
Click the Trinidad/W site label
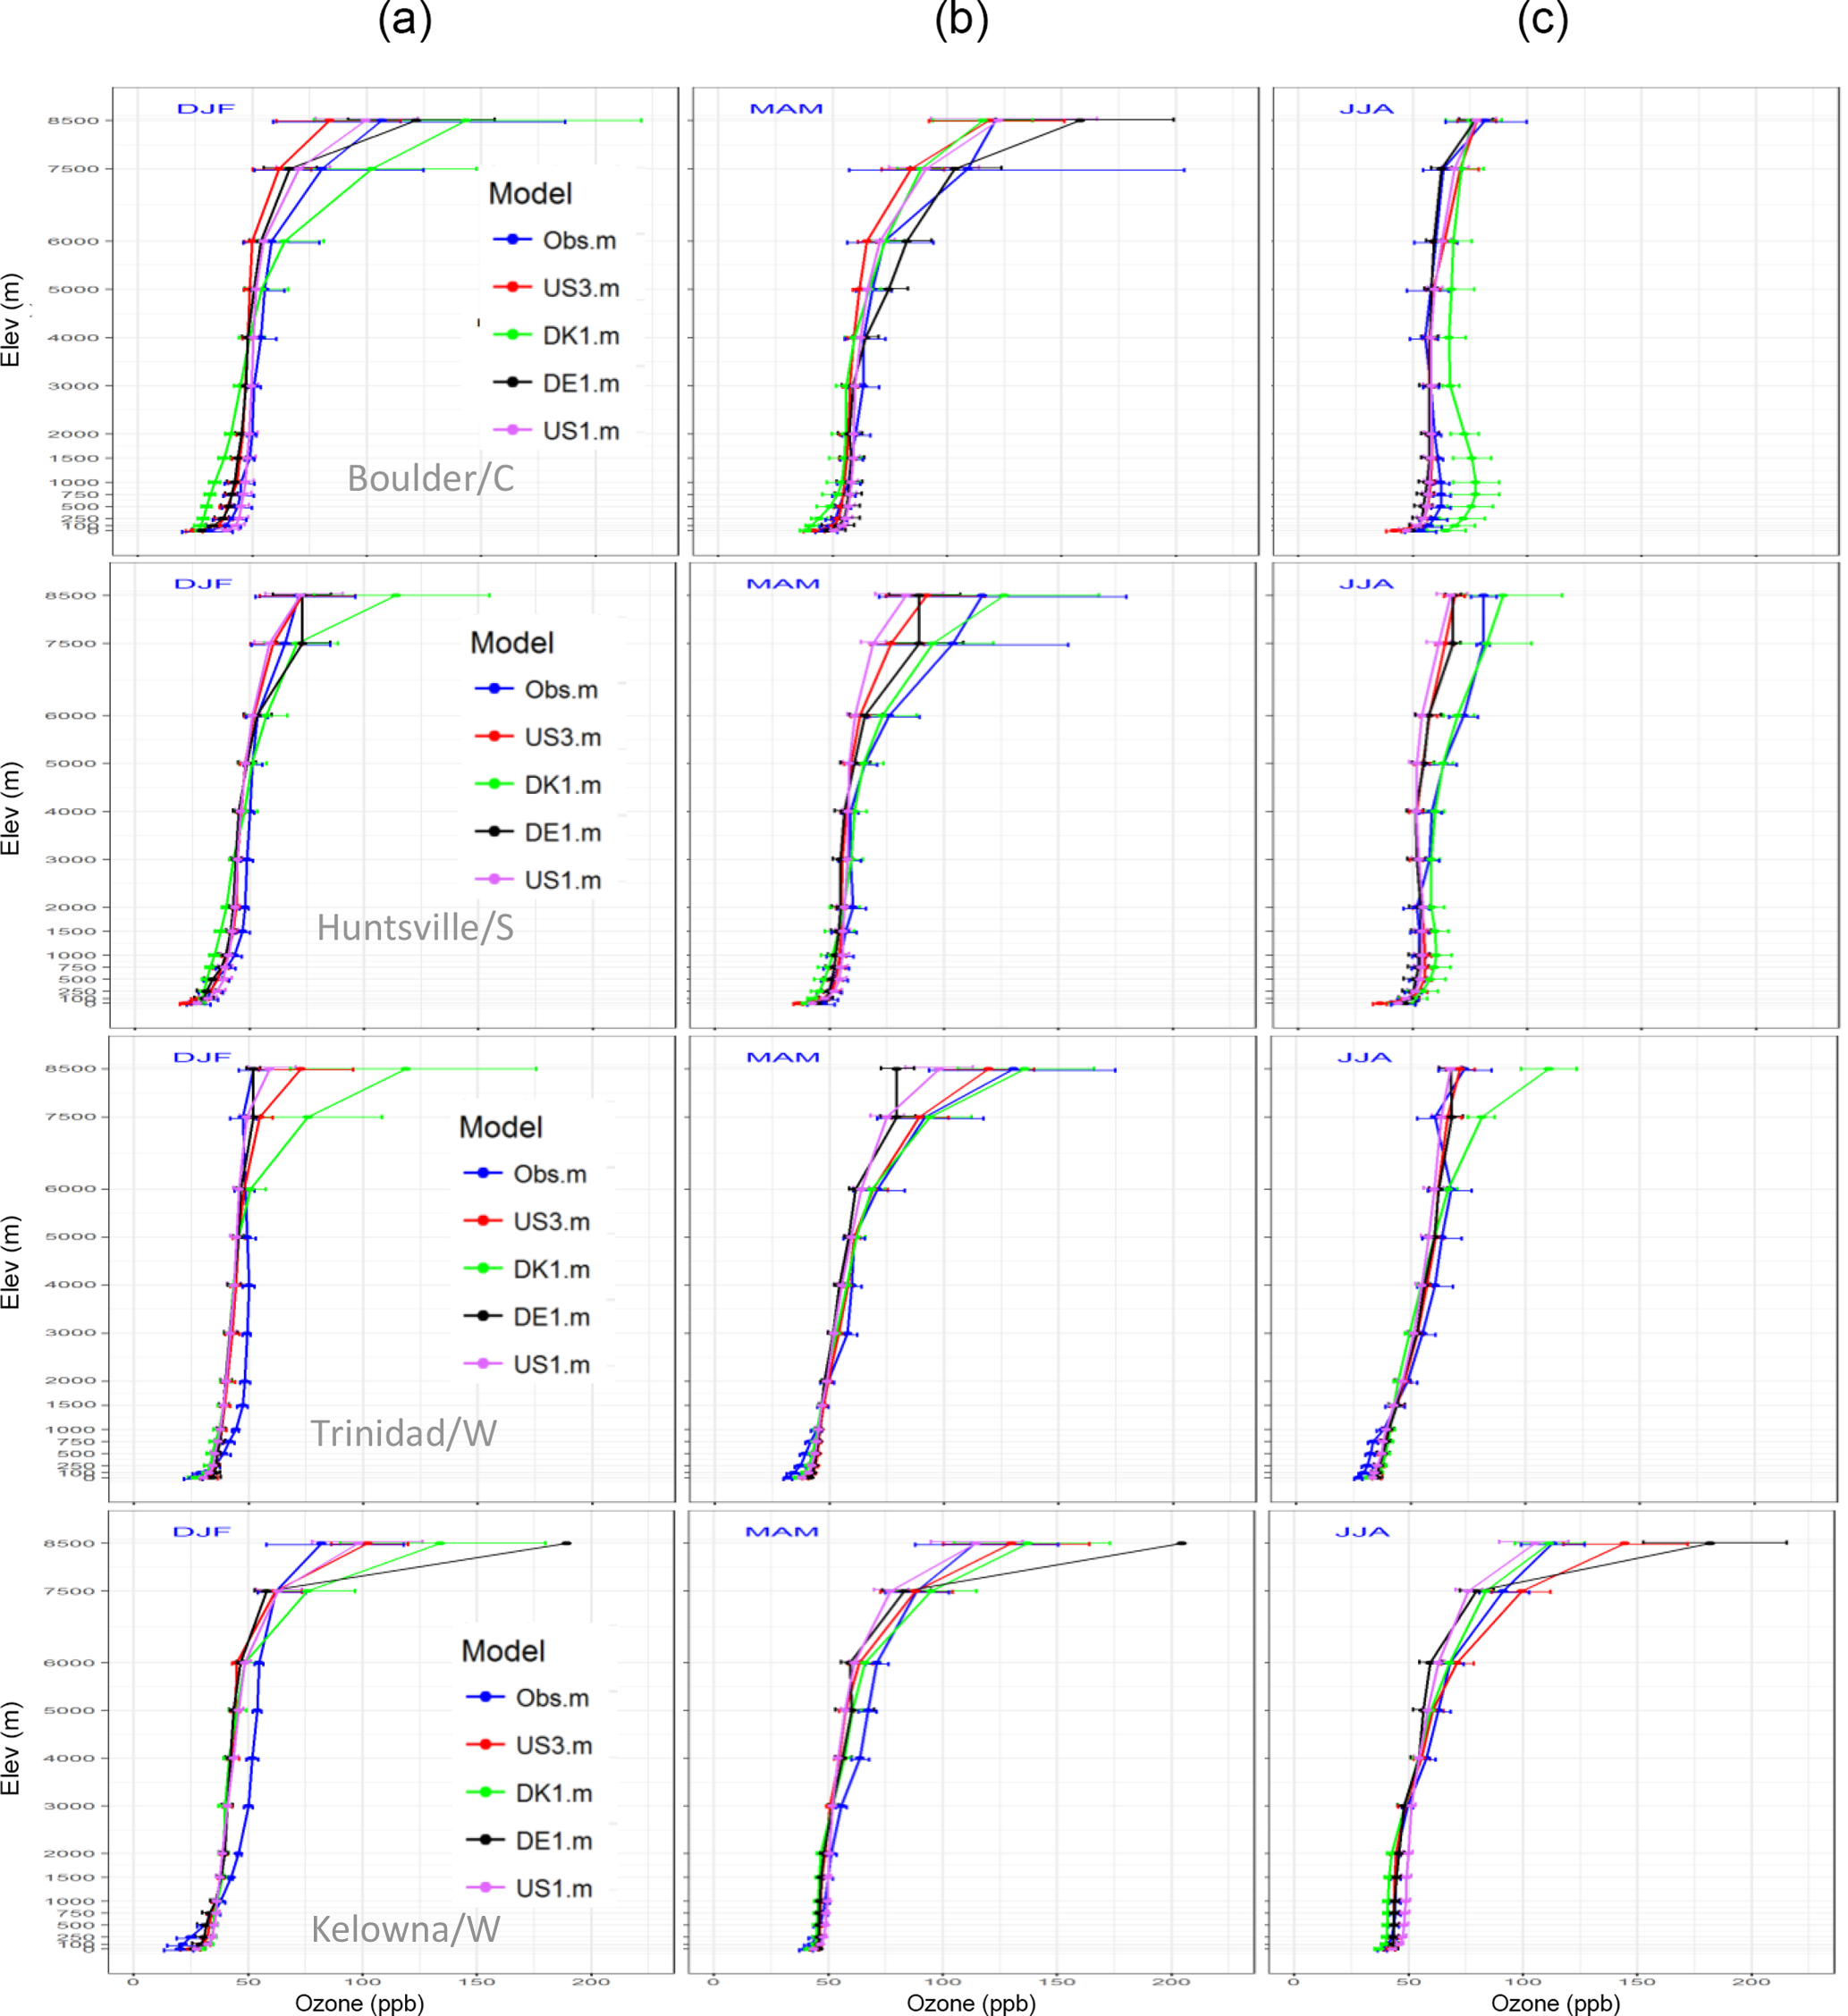403,1433
